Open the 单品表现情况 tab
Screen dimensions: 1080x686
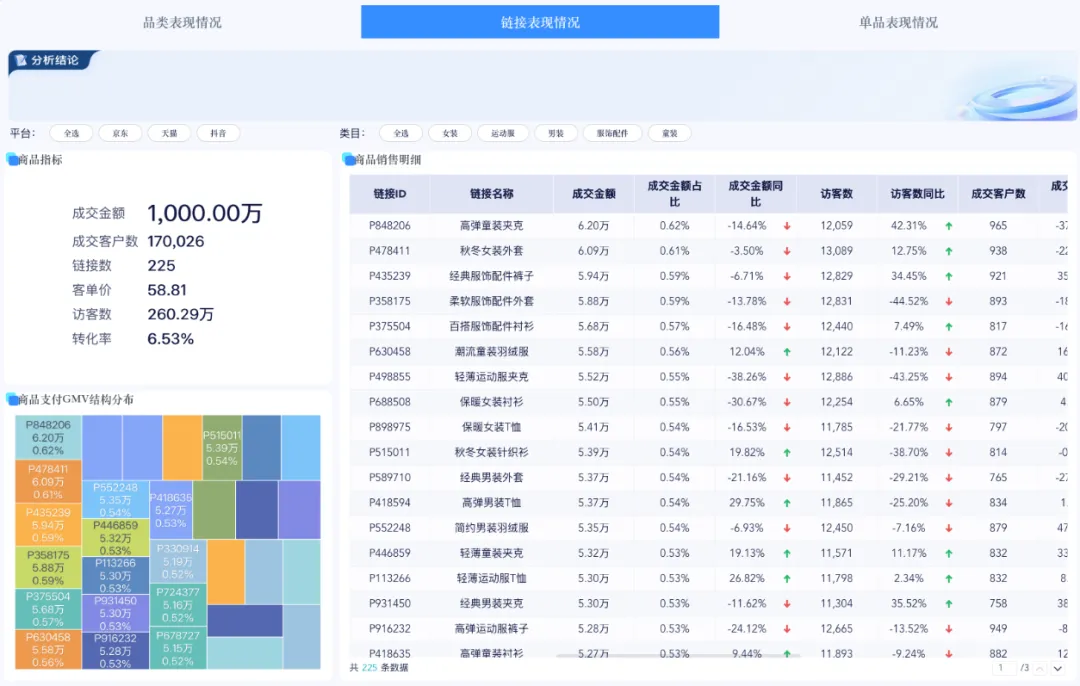click(898, 22)
